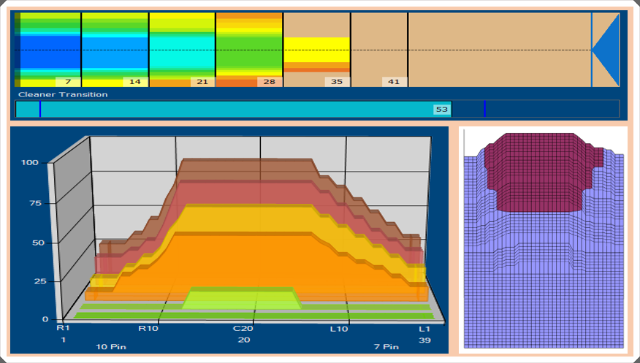Viewport: 640px width, 363px height.
Task: Click the Cleaner Transition label
Action: pos(63,94)
